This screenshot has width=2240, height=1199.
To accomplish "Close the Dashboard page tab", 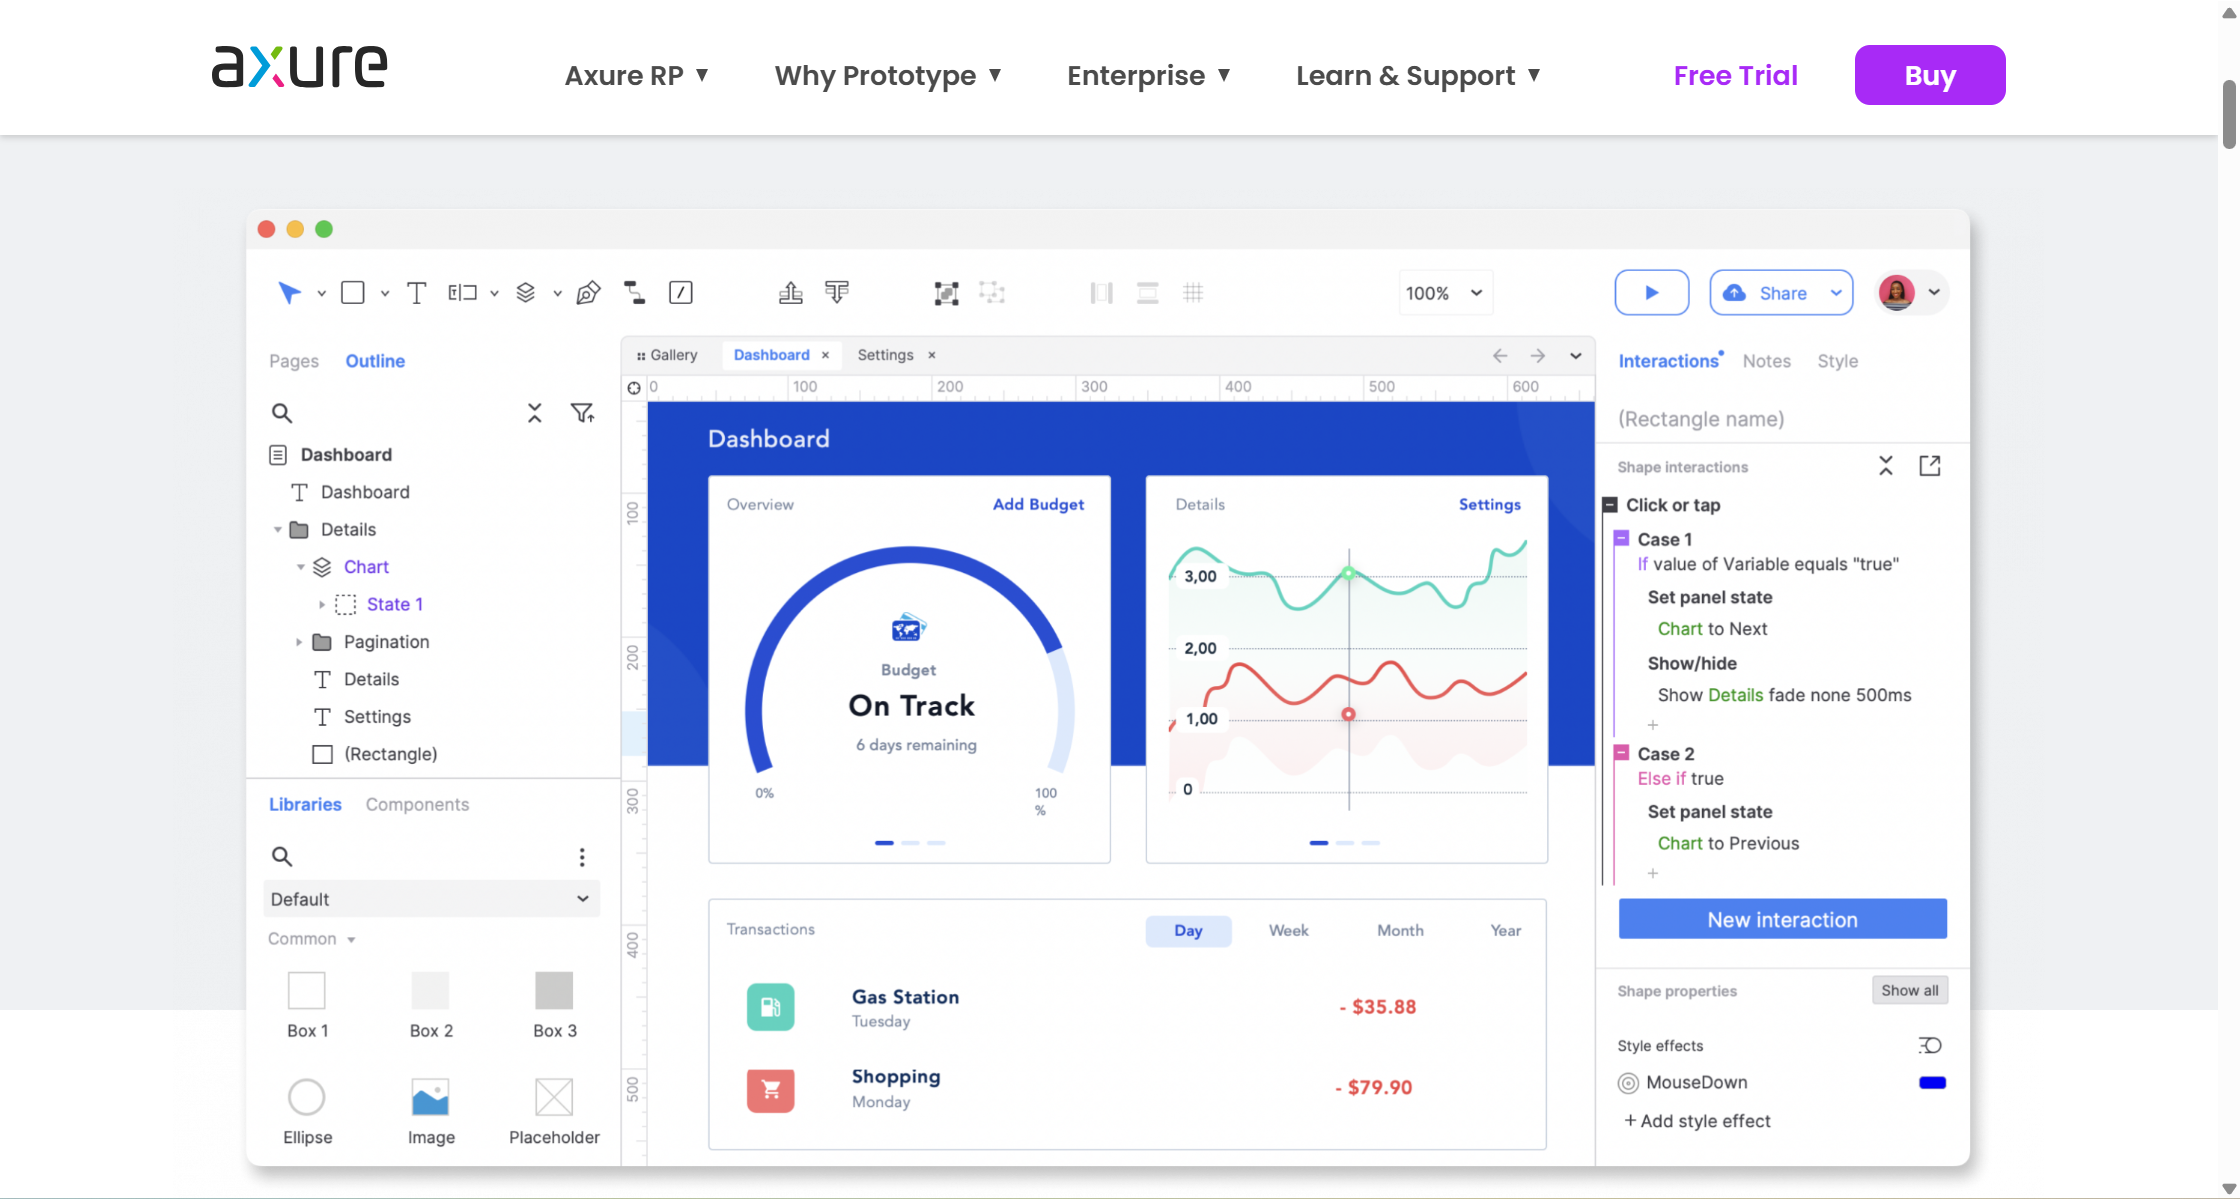I will [825, 355].
